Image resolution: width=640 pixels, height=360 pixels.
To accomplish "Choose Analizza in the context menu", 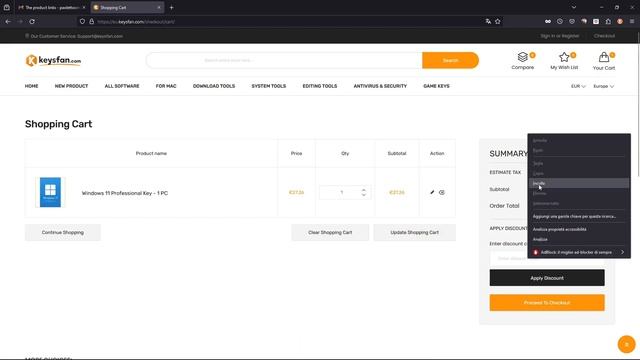I will click(579, 239).
